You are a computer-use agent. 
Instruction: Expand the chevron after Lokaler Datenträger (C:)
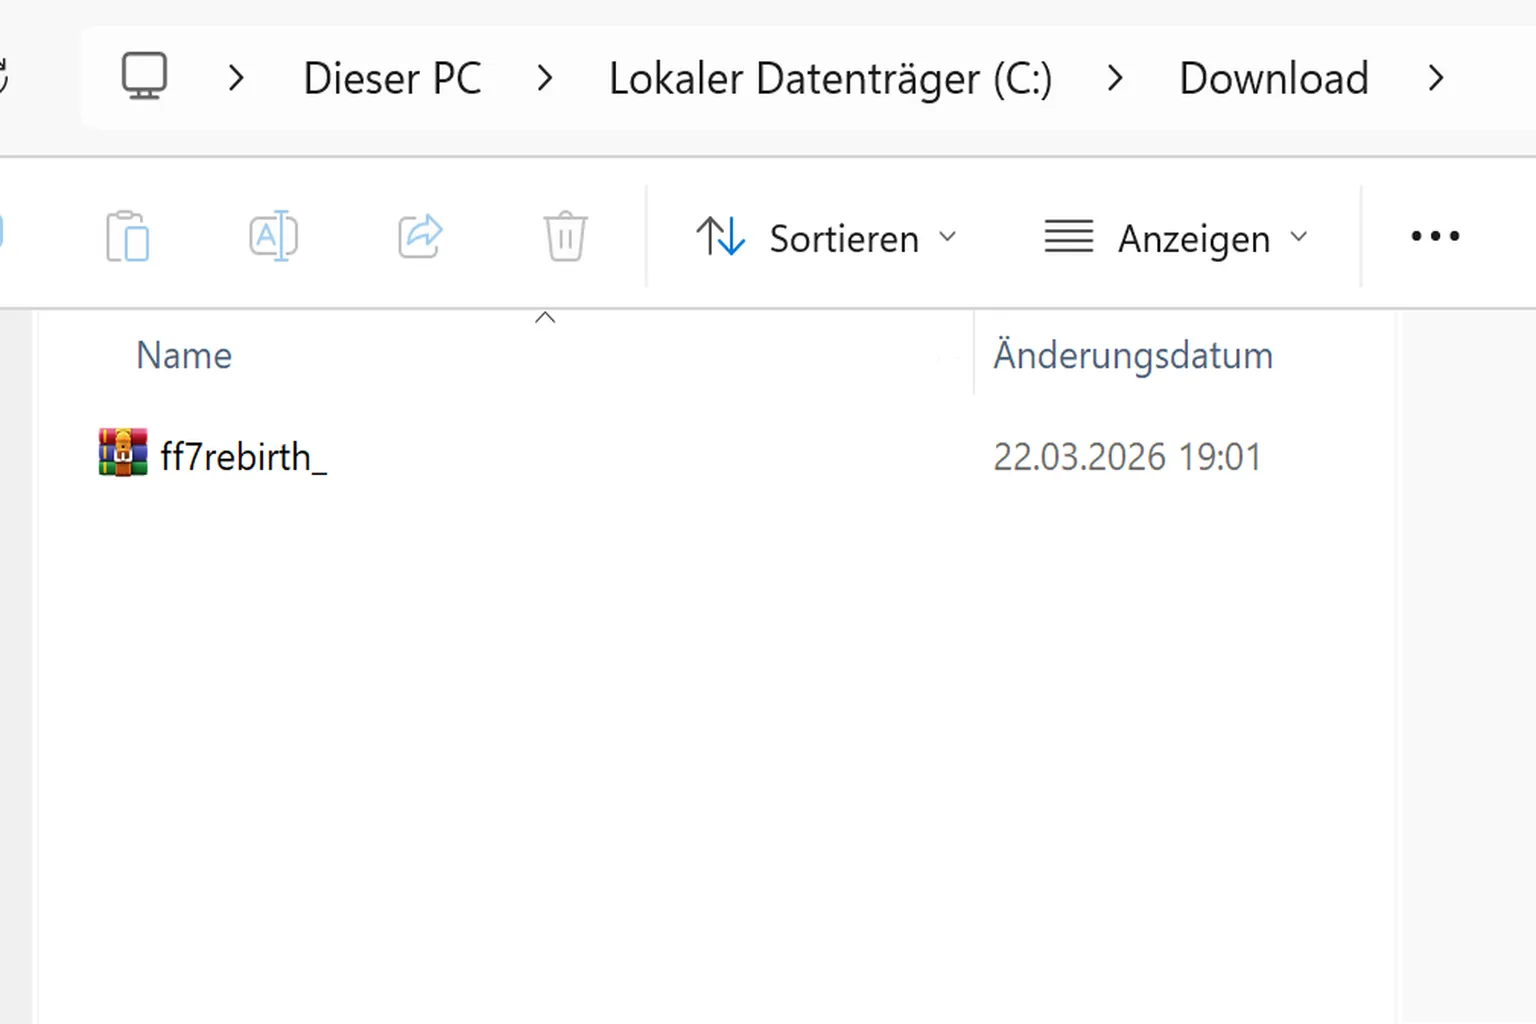tap(1115, 78)
